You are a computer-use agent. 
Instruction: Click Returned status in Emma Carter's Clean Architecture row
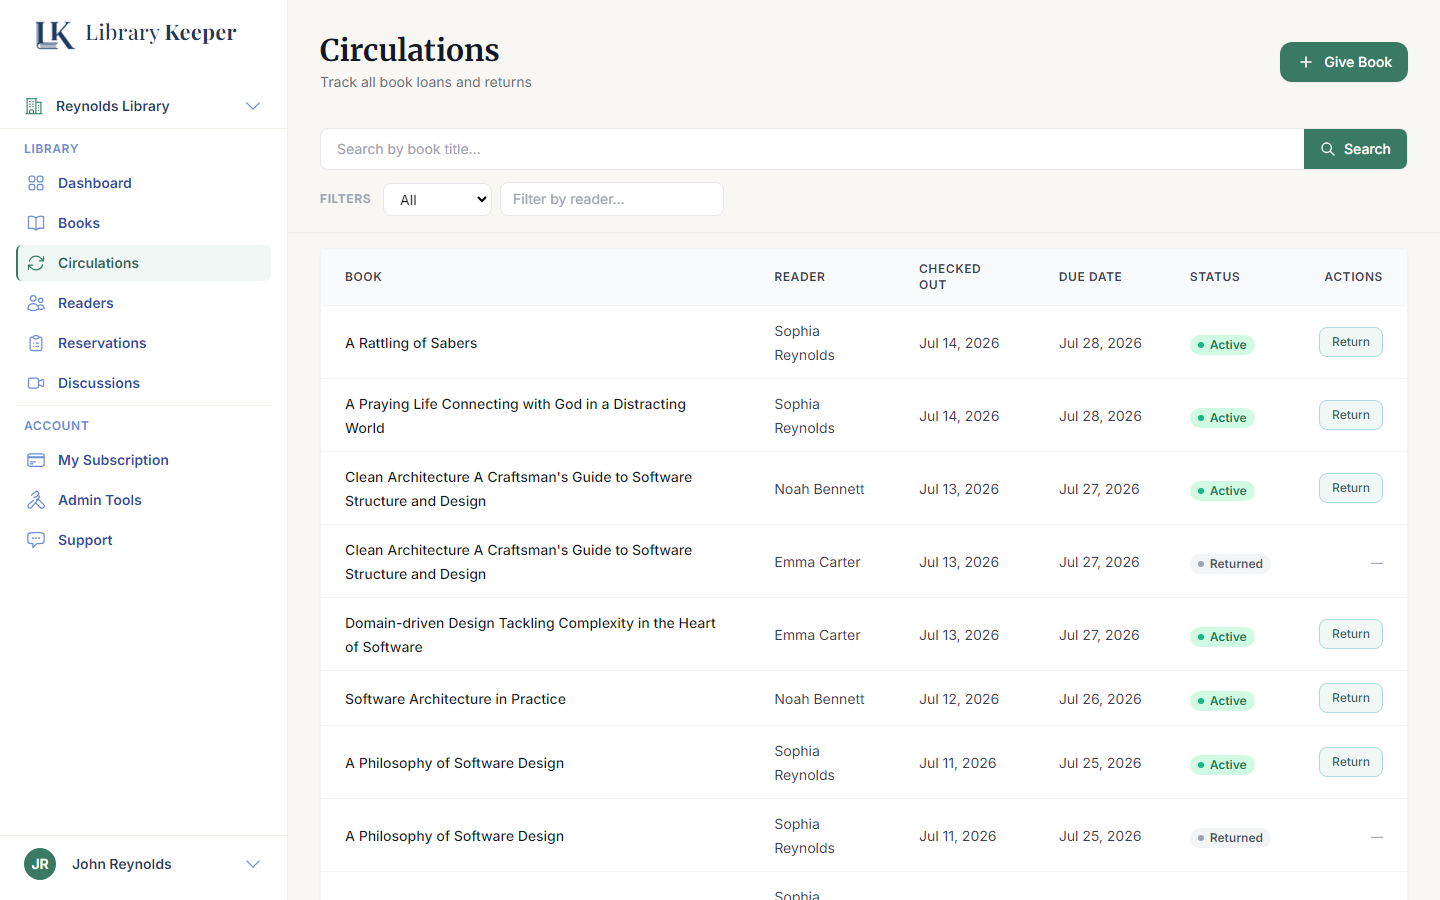pyautogui.click(x=1230, y=564)
